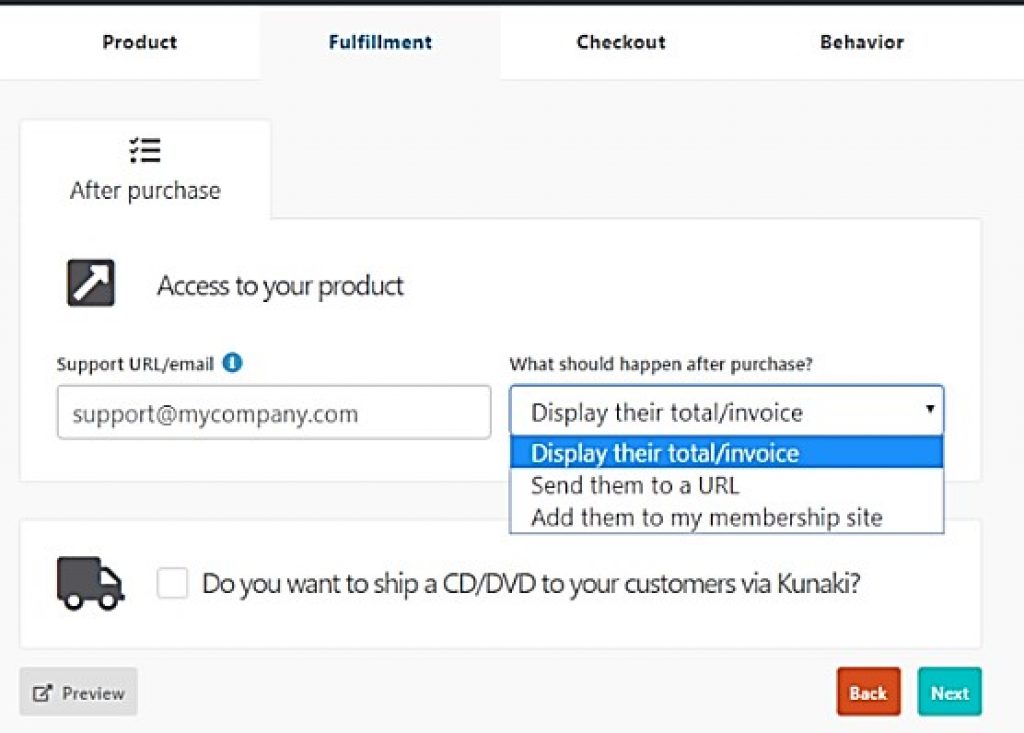Click the After purchase checklist icon
The width and height of the screenshot is (1024, 733).
pyautogui.click(x=145, y=151)
